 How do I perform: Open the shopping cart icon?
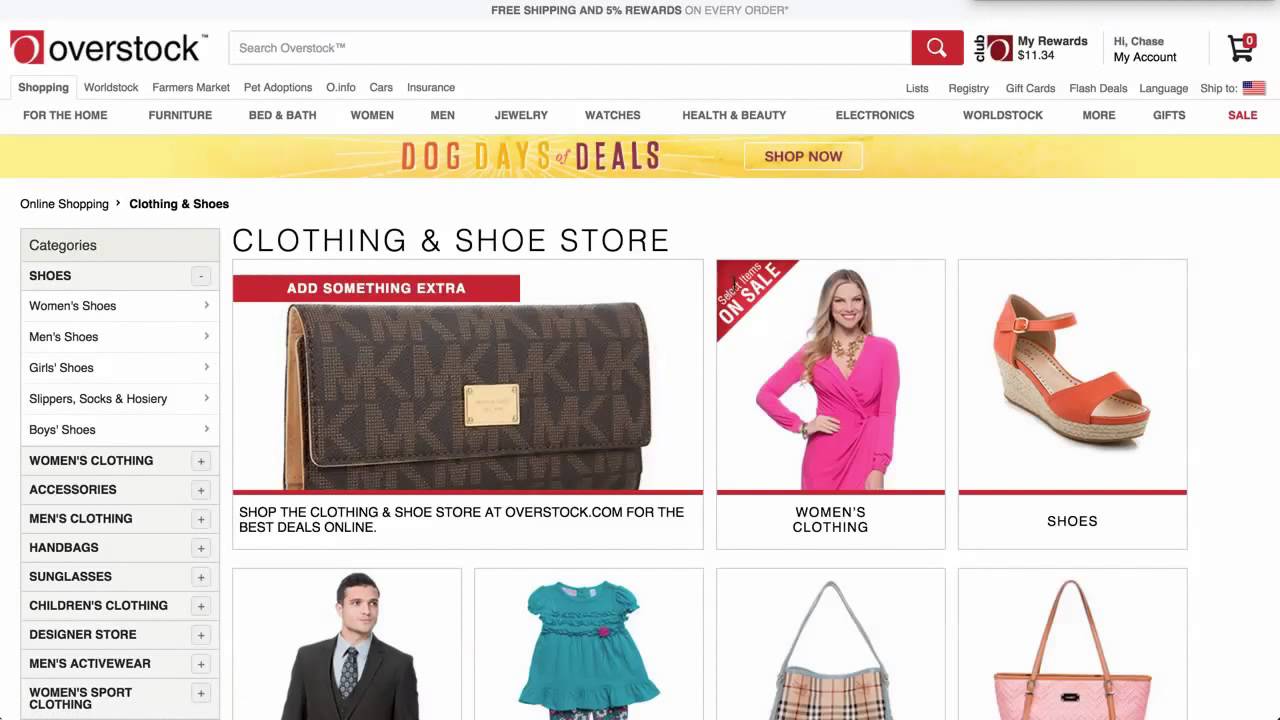point(1242,47)
